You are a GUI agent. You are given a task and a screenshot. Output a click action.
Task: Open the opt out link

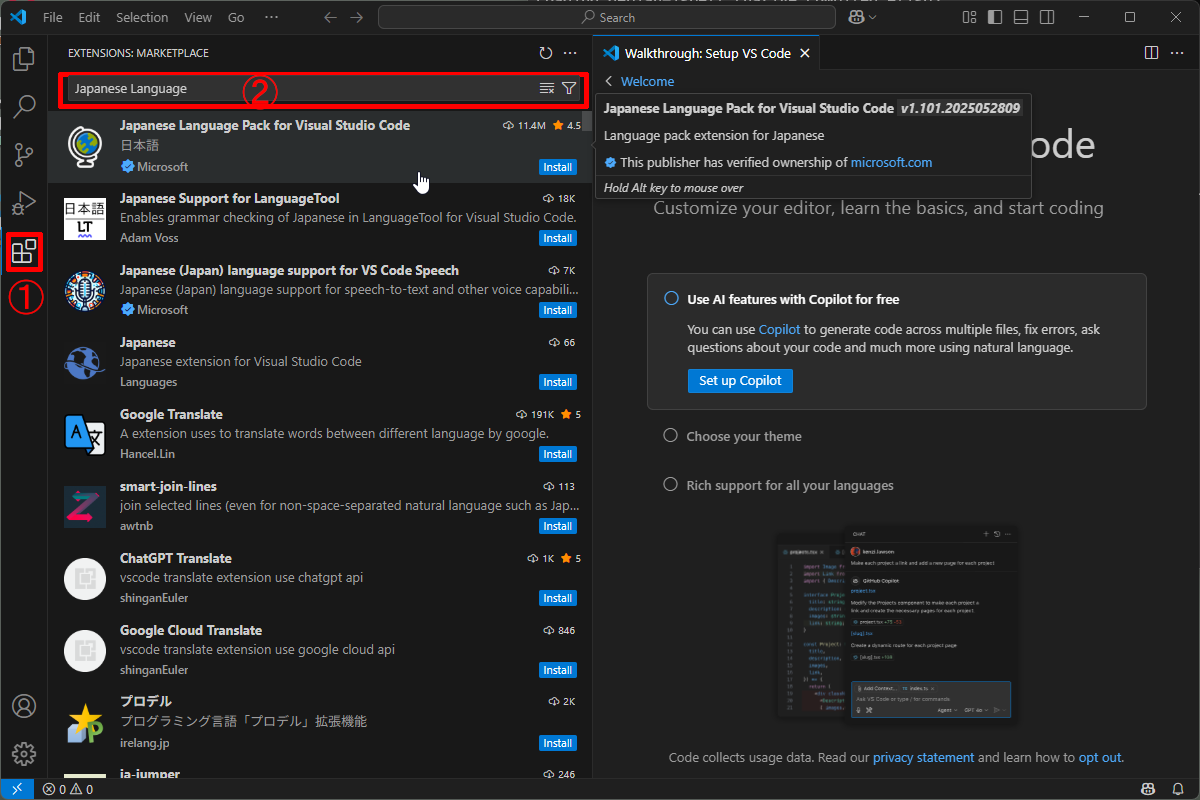[x=1099, y=758]
